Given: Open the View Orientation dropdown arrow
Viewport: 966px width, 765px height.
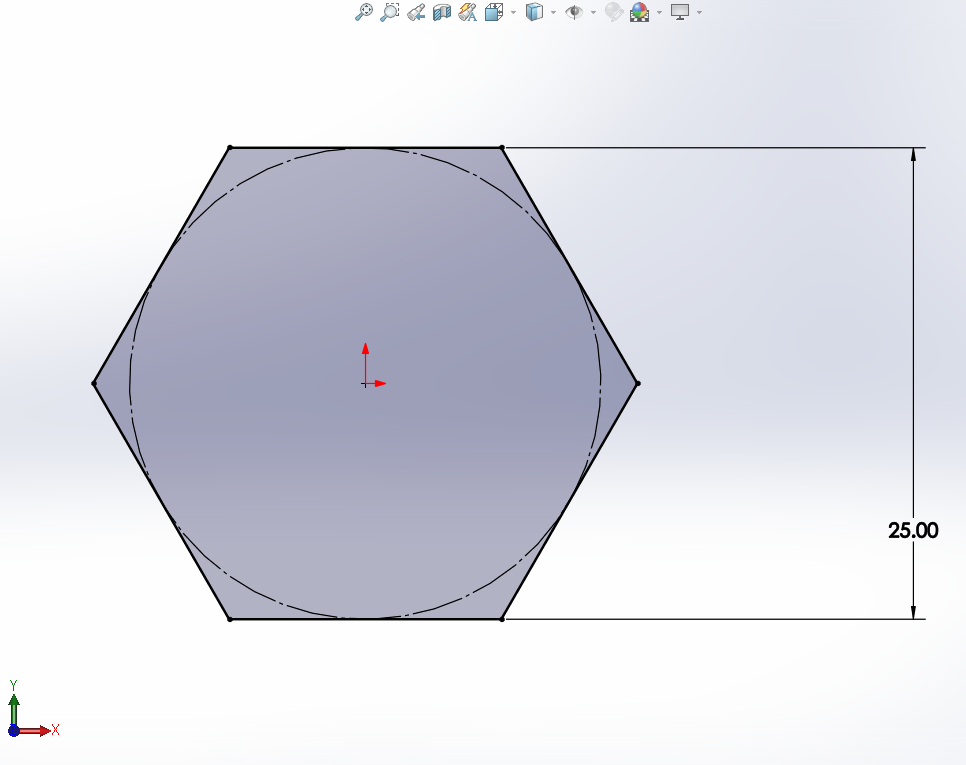Looking at the screenshot, I should coord(513,12).
